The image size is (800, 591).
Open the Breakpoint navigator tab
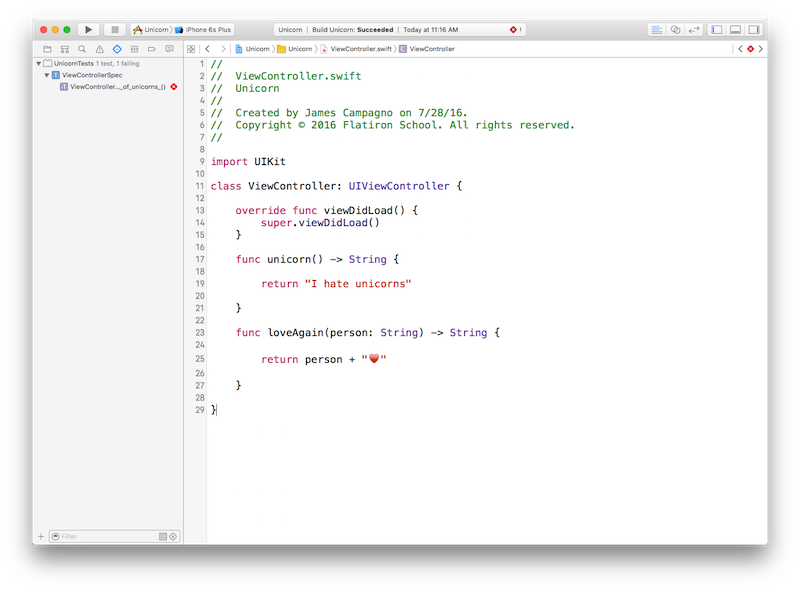pyautogui.click(x=152, y=49)
